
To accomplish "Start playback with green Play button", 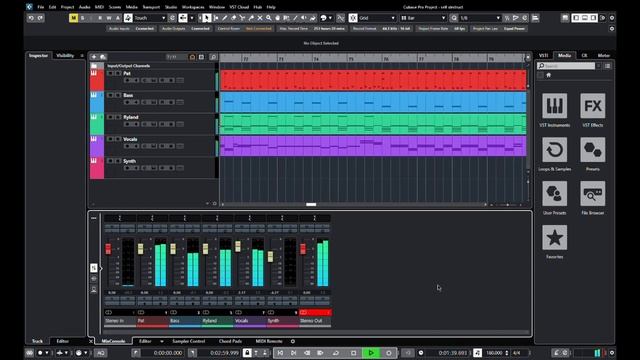I will click(371, 353).
